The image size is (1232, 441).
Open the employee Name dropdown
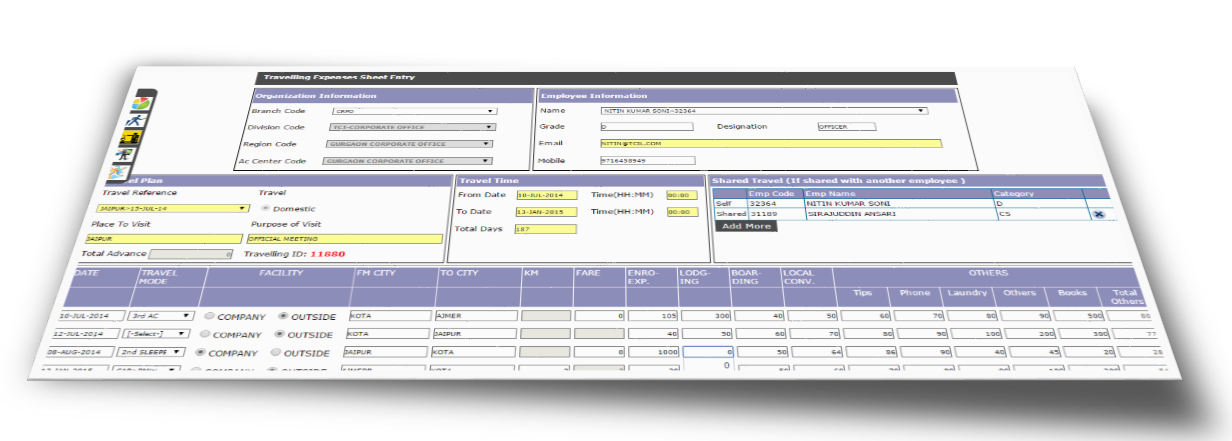point(763,111)
